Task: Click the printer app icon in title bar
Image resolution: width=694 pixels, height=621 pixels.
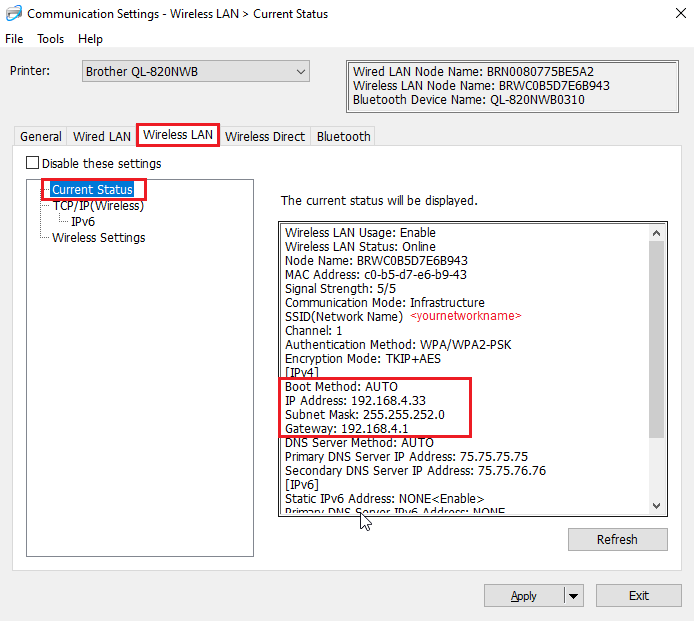Action: tap(14, 13)
